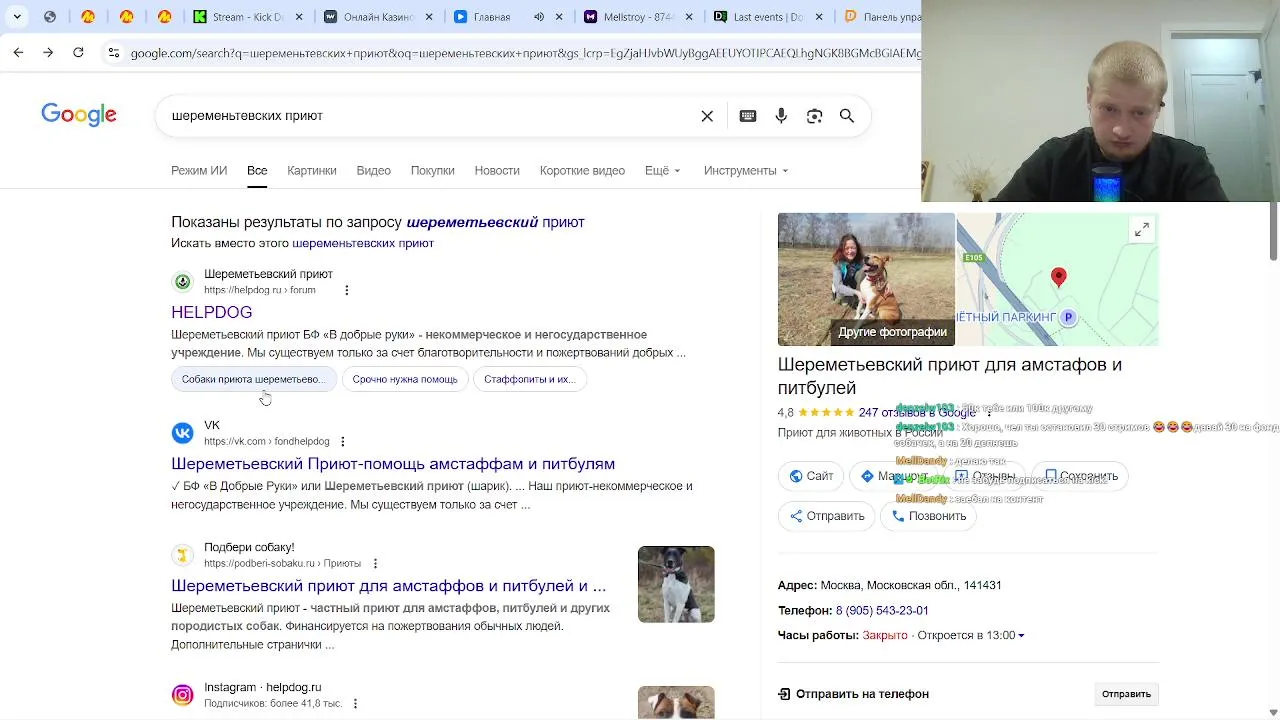Open Стаффопиты и их sitelink chip

pyautogui.click(x=530, y=379)
